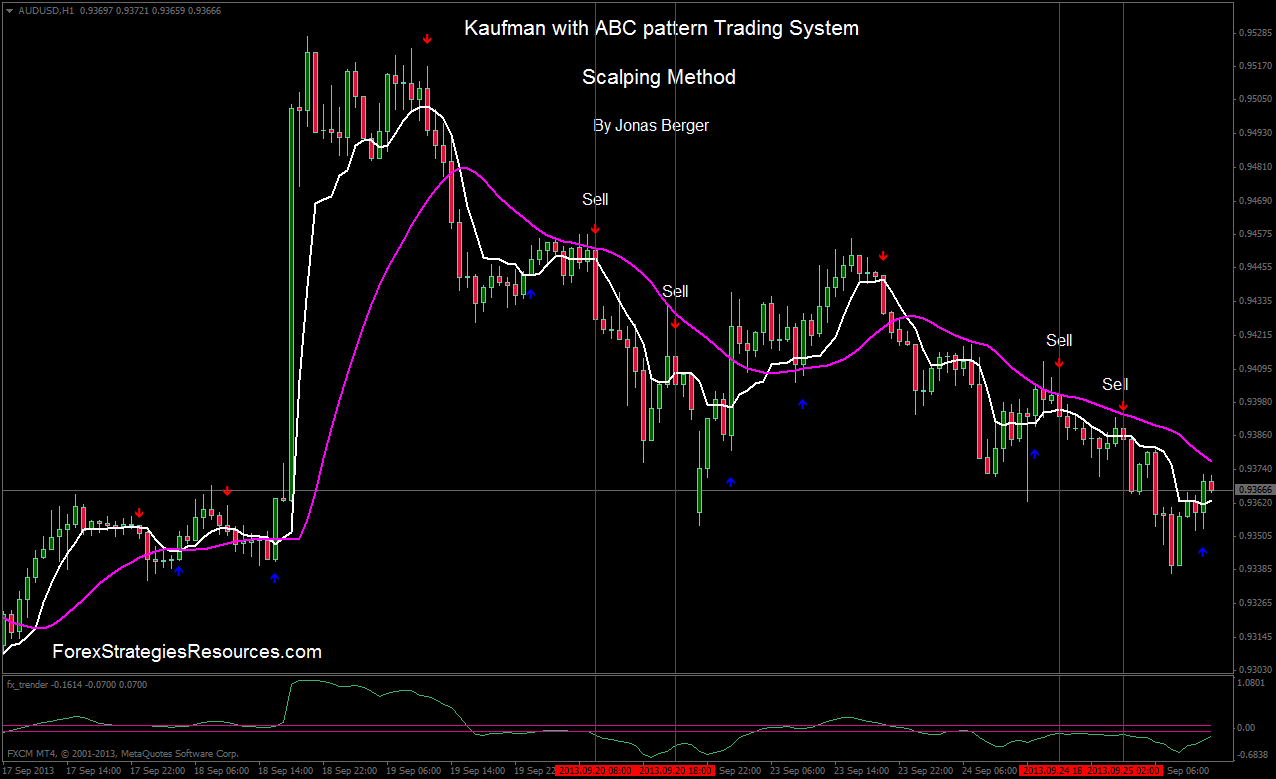Click the FXCM MT4 MetaQuotes copyright text
The width and height of the screenshot is (1276, 779).
click(x=123, y=753)
